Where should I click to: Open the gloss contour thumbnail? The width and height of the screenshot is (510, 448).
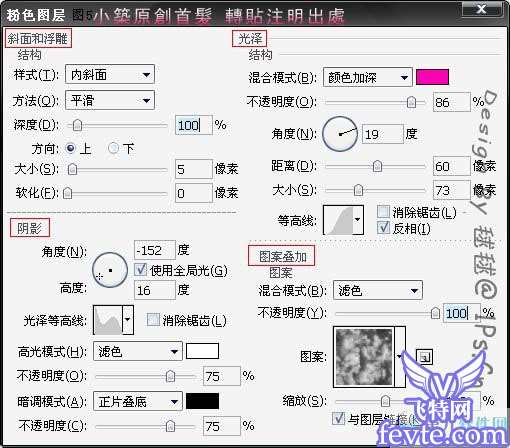coord(108,320)
